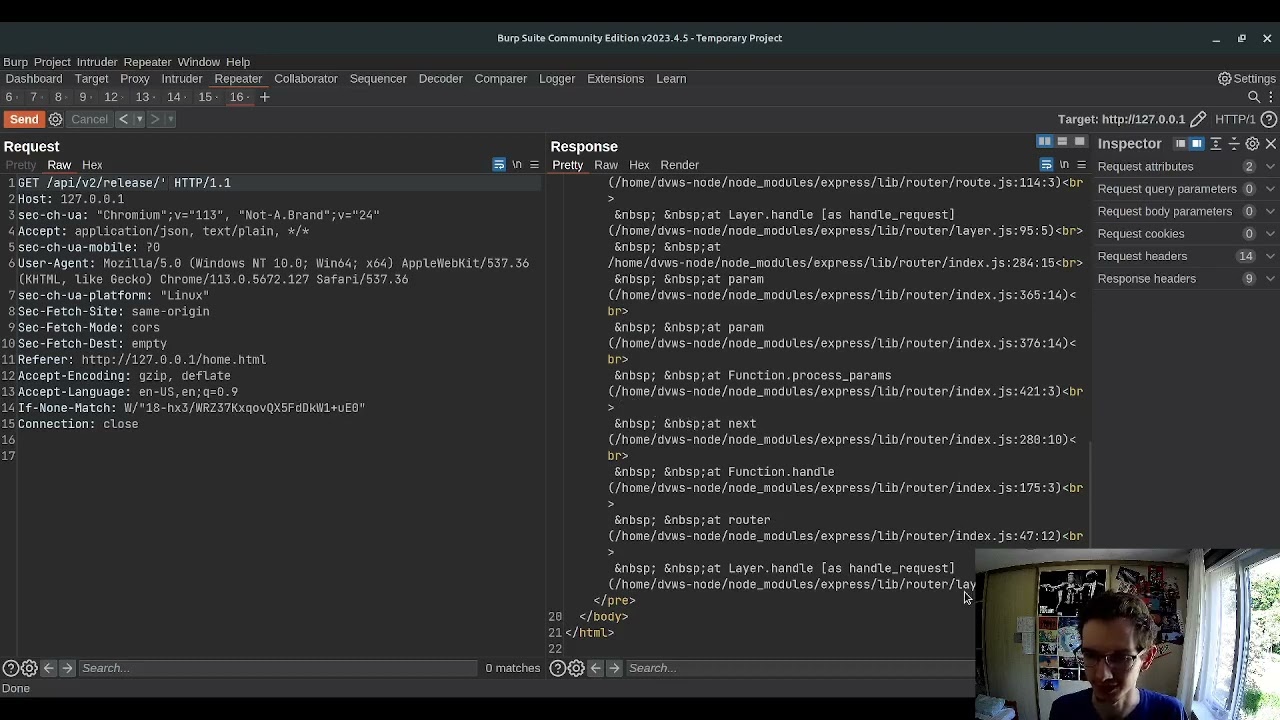The height and width of the screenshot is (720, 1280).
Task: Expand all Inspector sections icon
Action: pyautogui.click(x=1216, y=144)
